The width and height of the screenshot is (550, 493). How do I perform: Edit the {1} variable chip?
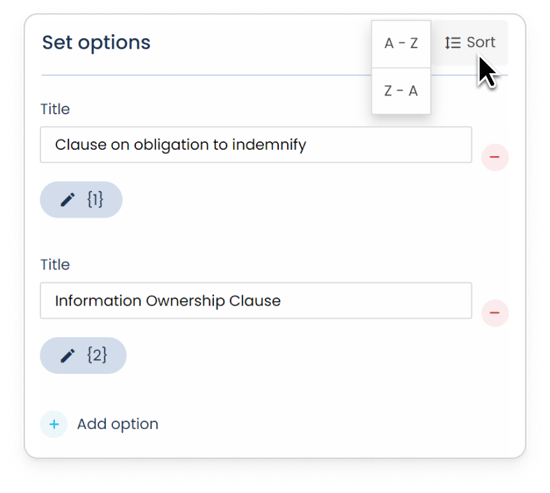(x=81, y=200)
